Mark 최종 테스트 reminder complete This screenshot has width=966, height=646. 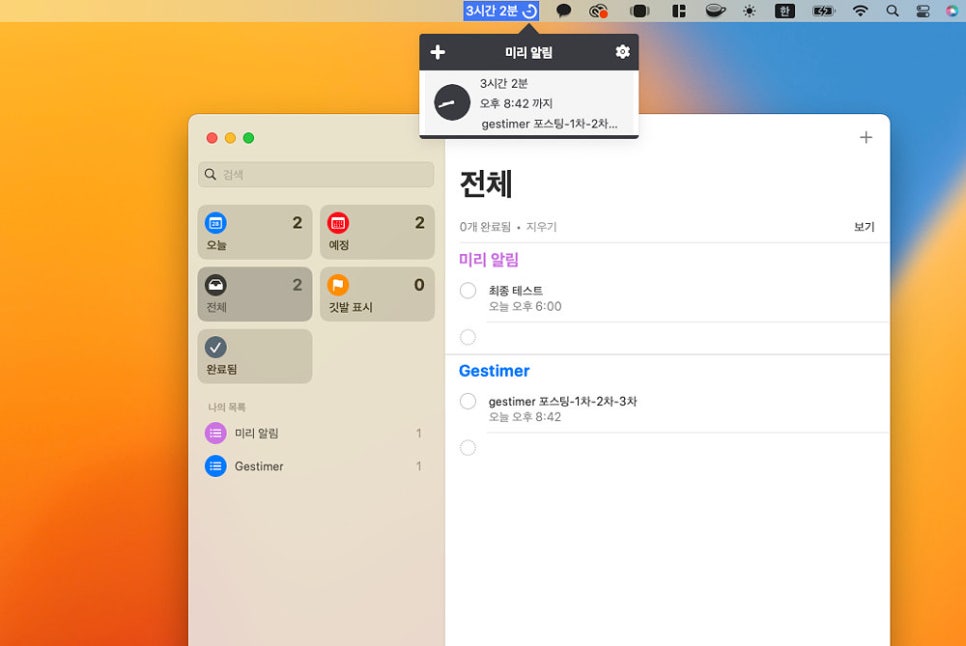(x=468, y=290)
